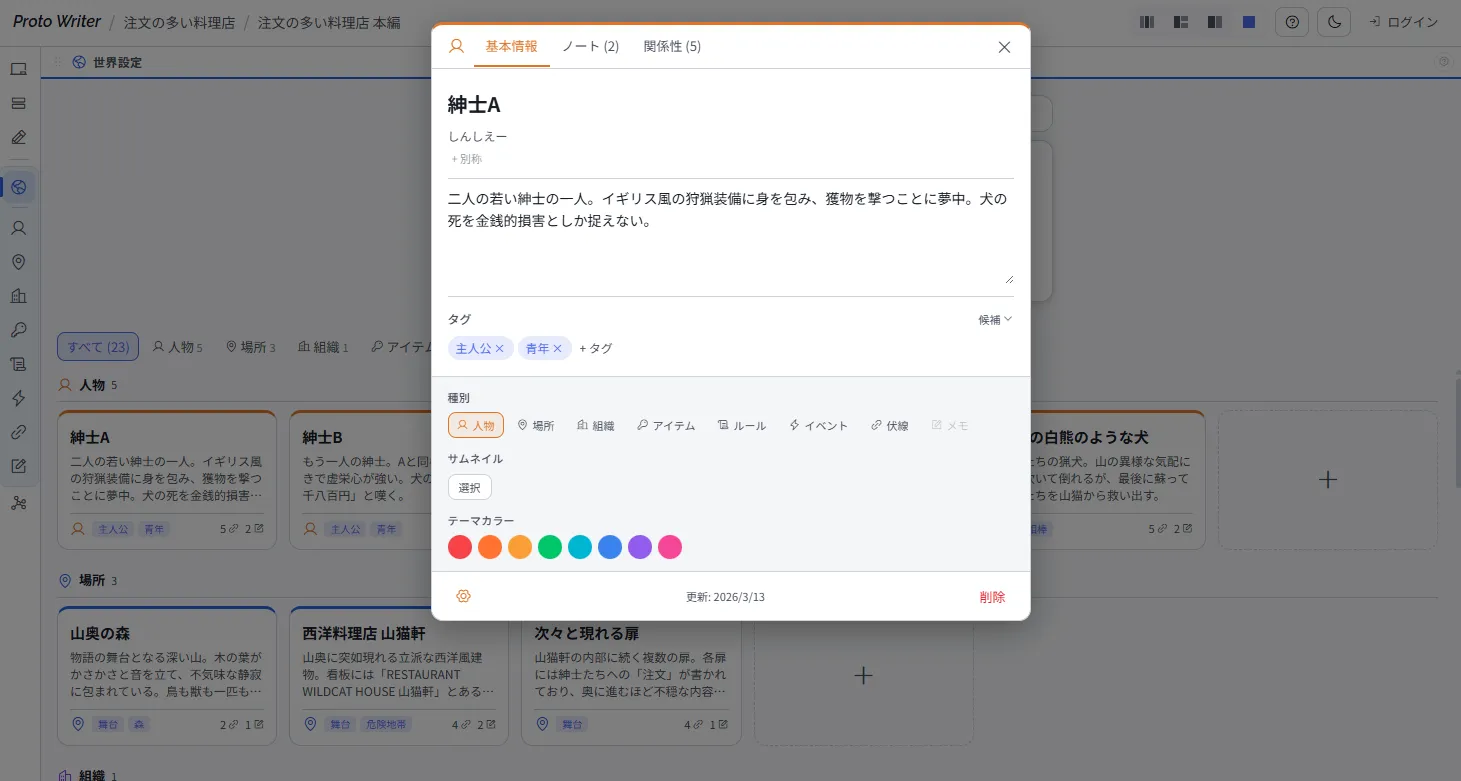Open the locations panel via map pin sidebar icon

(19, 262)
